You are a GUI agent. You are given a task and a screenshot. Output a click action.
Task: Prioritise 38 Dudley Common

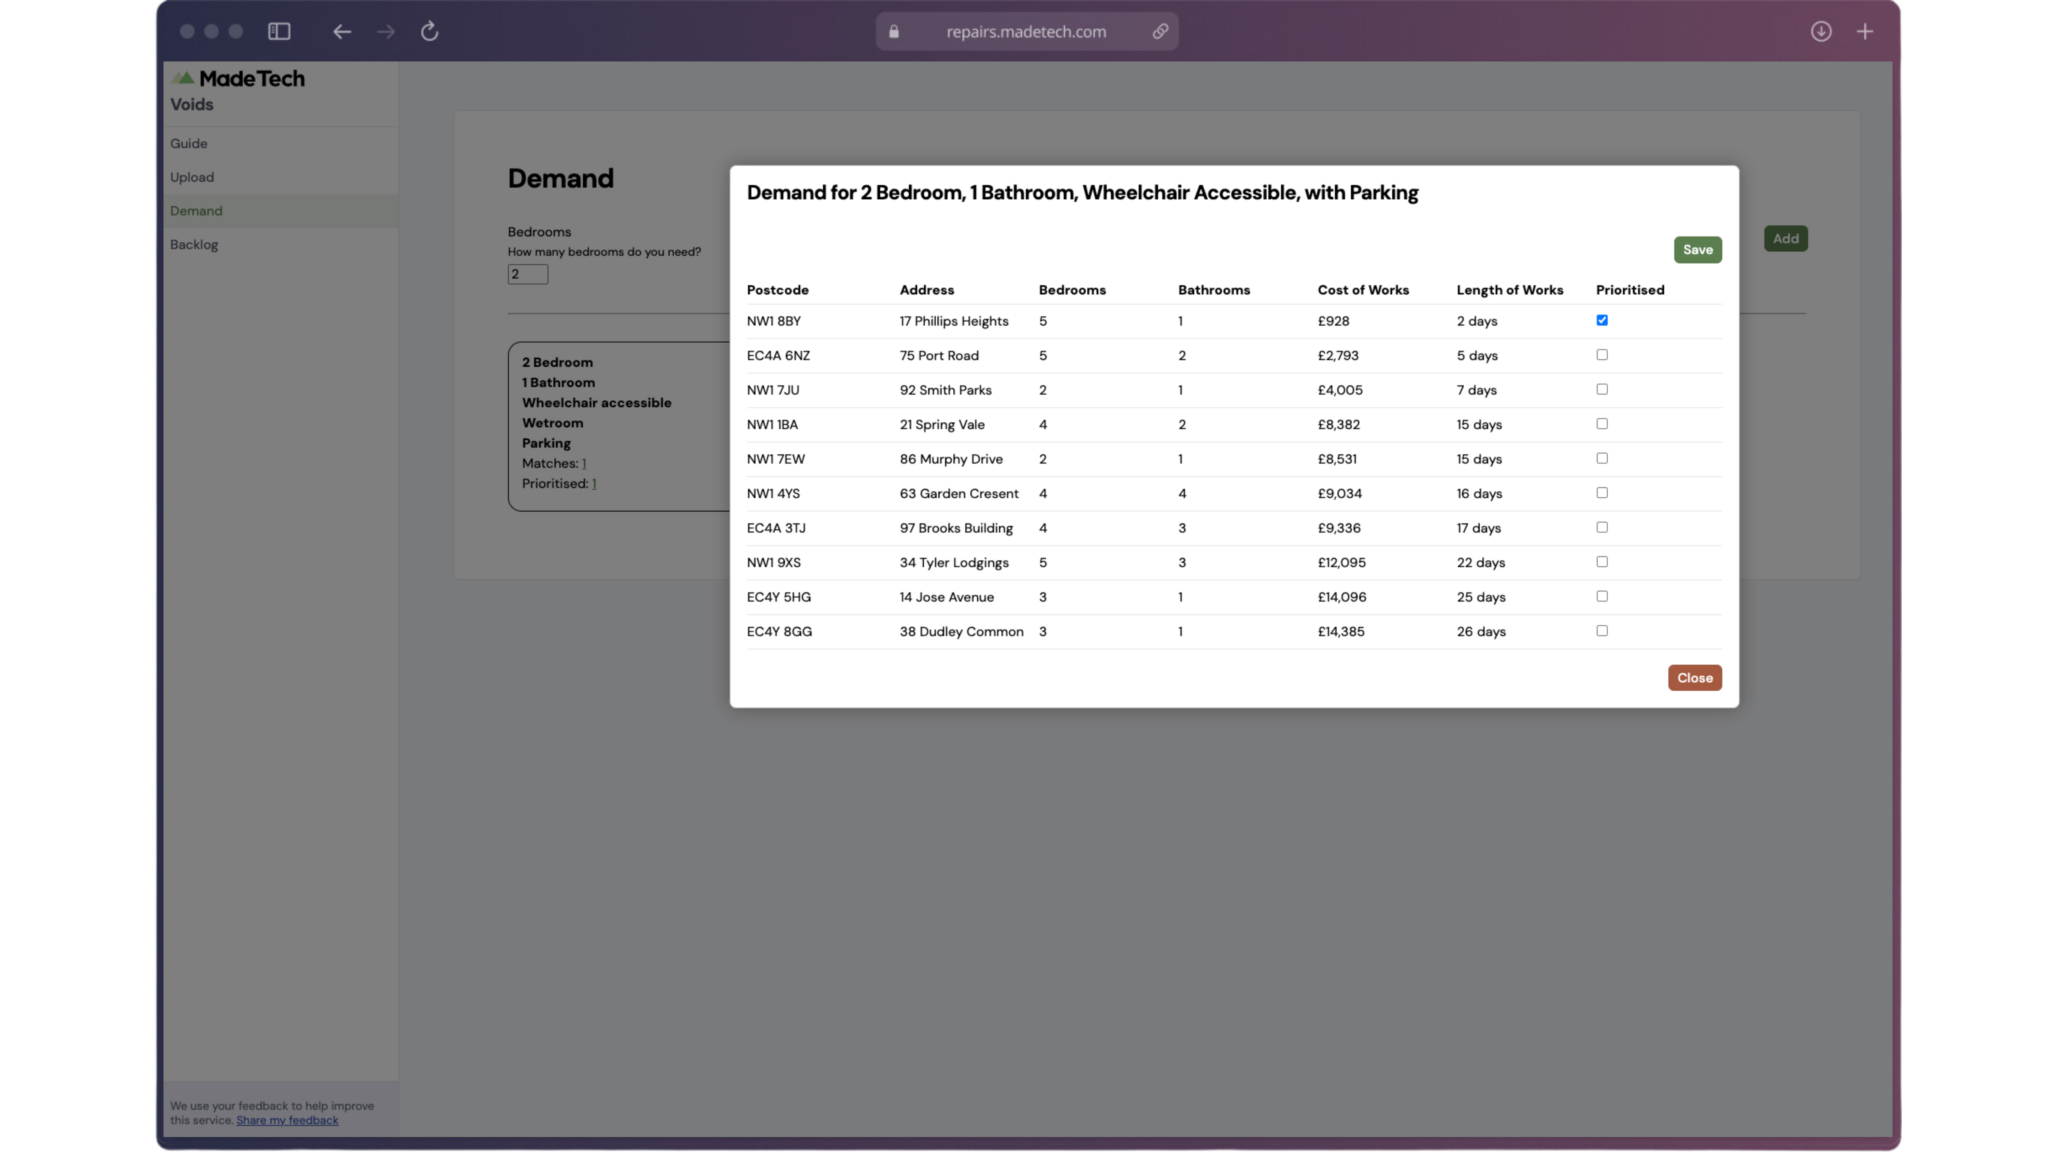[1602, 631]
